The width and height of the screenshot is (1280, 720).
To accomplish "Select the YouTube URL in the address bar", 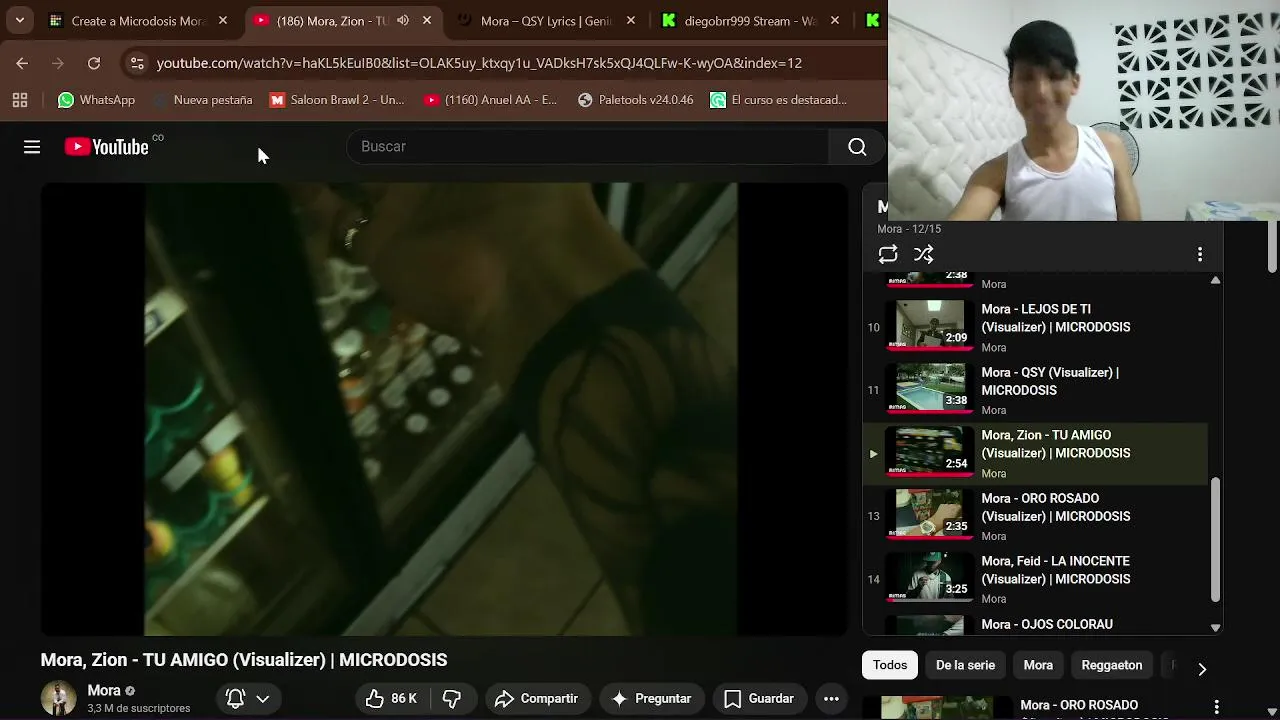I will coord(479,63).
